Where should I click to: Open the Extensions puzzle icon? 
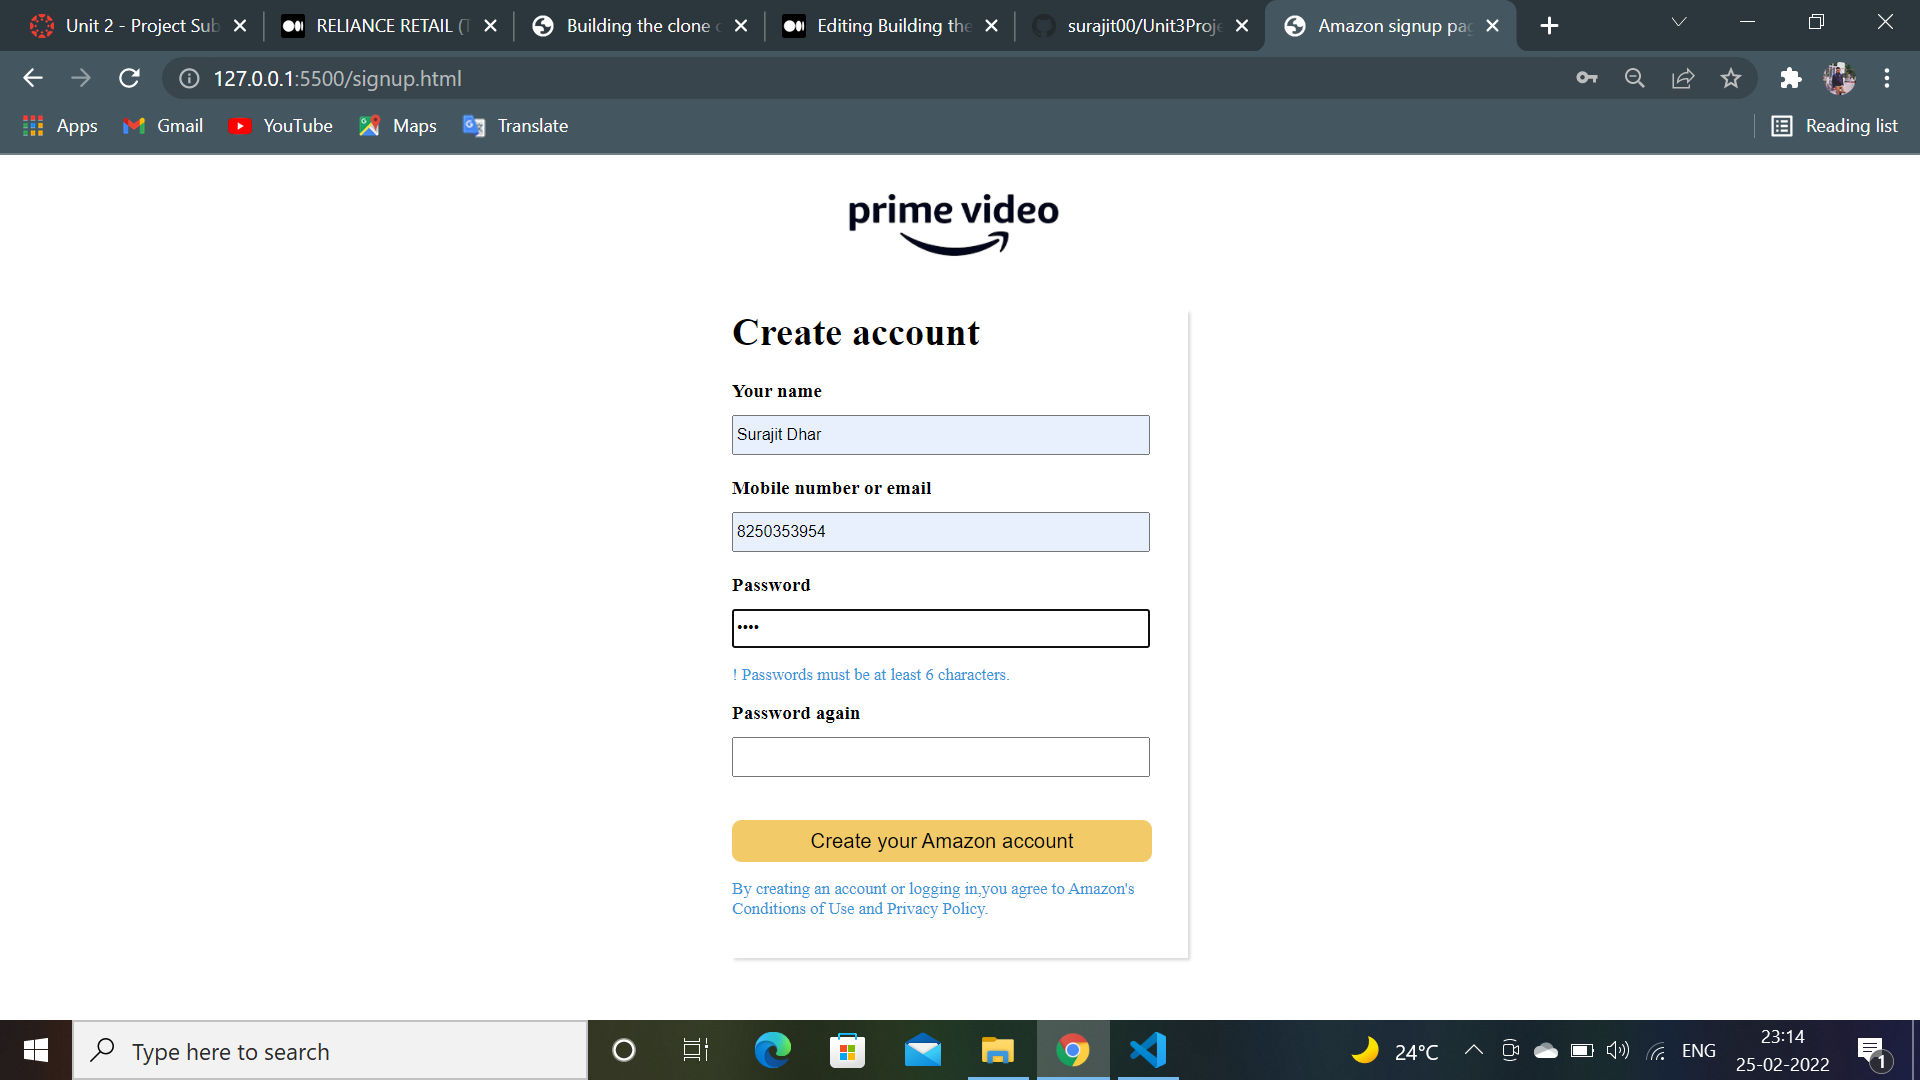pos(1790,78)
